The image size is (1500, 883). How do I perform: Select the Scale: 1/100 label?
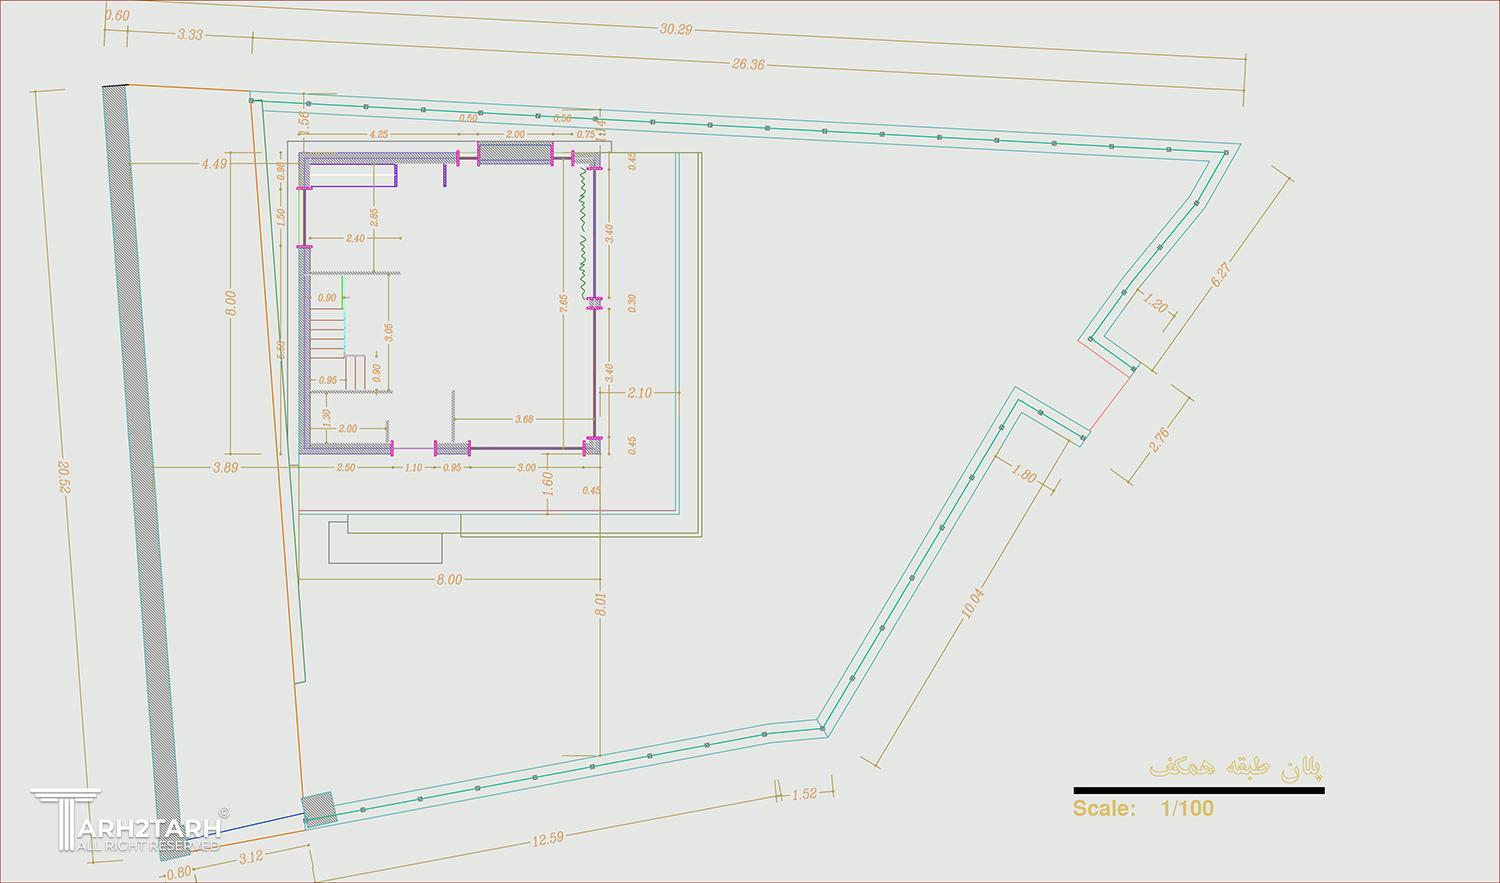pos(1143,808)
